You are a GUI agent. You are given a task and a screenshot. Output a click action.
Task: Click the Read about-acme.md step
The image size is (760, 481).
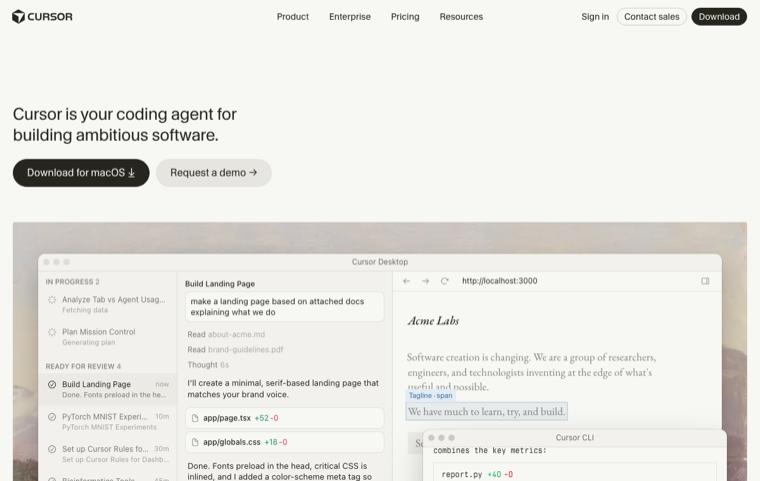click(x=226, y=335)
